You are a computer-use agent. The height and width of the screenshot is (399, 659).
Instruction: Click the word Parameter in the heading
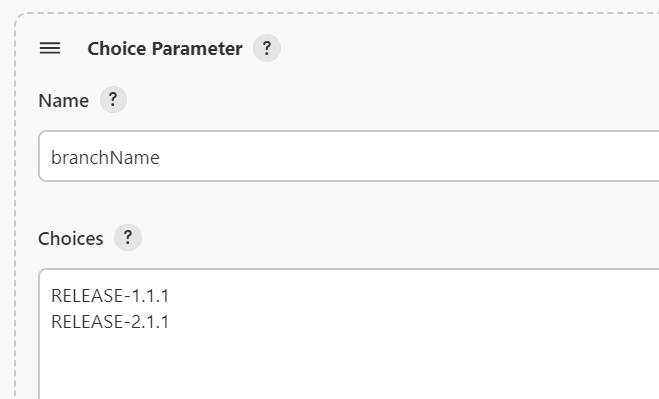tap(197, 48)
